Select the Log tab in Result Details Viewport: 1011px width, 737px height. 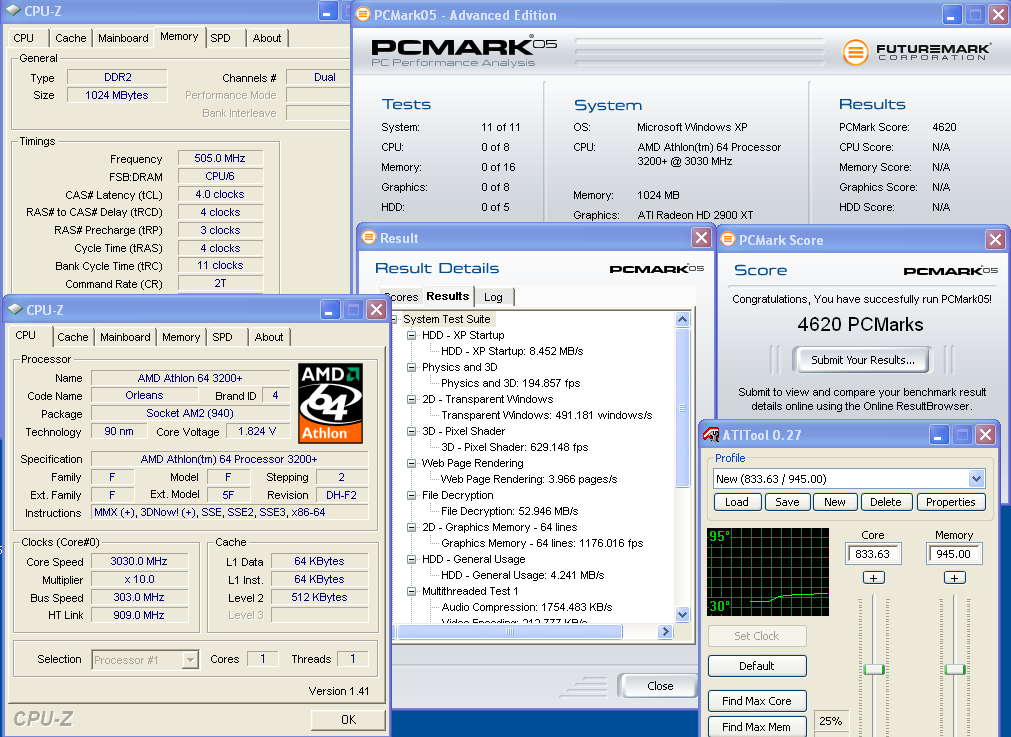click(493, 297)
